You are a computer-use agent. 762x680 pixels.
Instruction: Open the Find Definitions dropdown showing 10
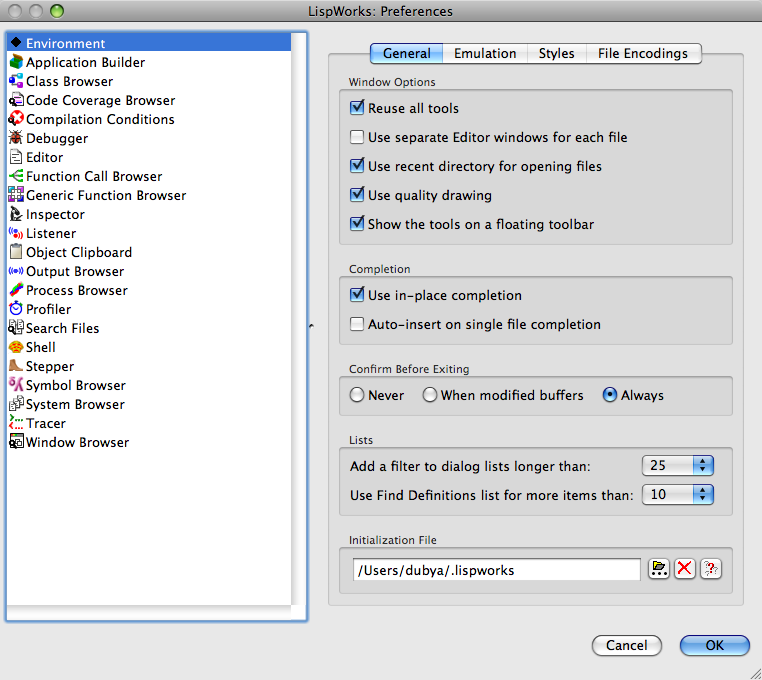tap(677, 495)
